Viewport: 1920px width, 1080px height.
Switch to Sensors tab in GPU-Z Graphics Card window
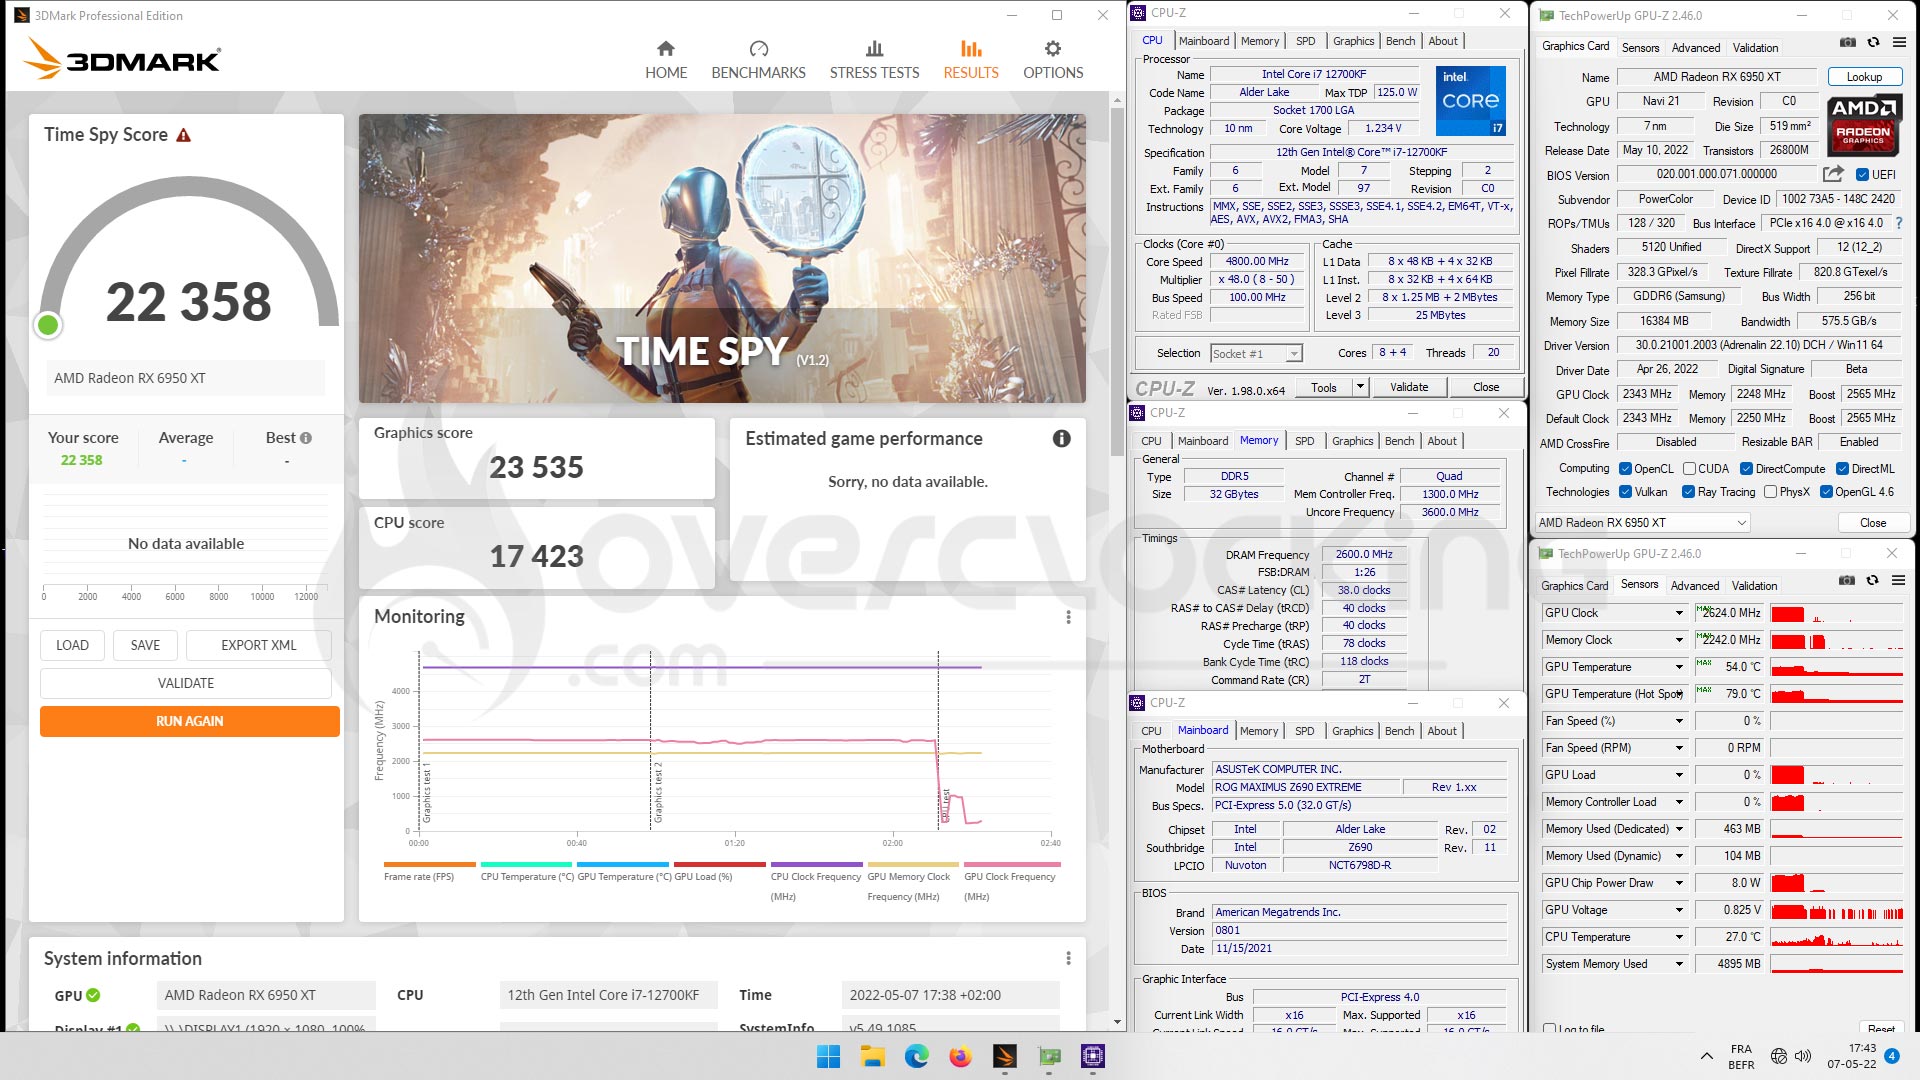point(1640,48)
